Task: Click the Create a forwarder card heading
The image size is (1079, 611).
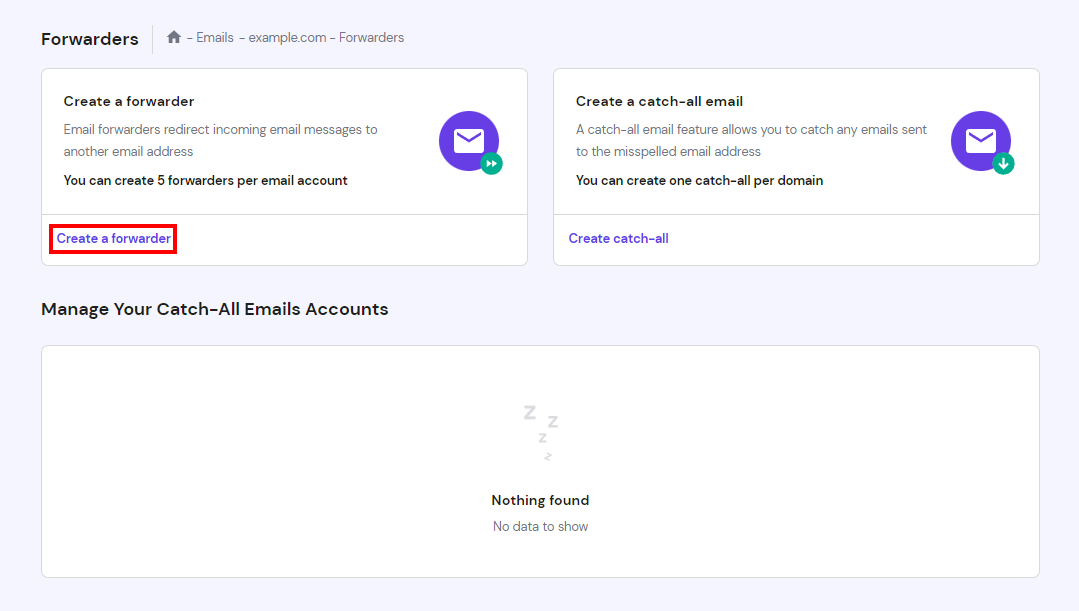Action: coord(128,101)
